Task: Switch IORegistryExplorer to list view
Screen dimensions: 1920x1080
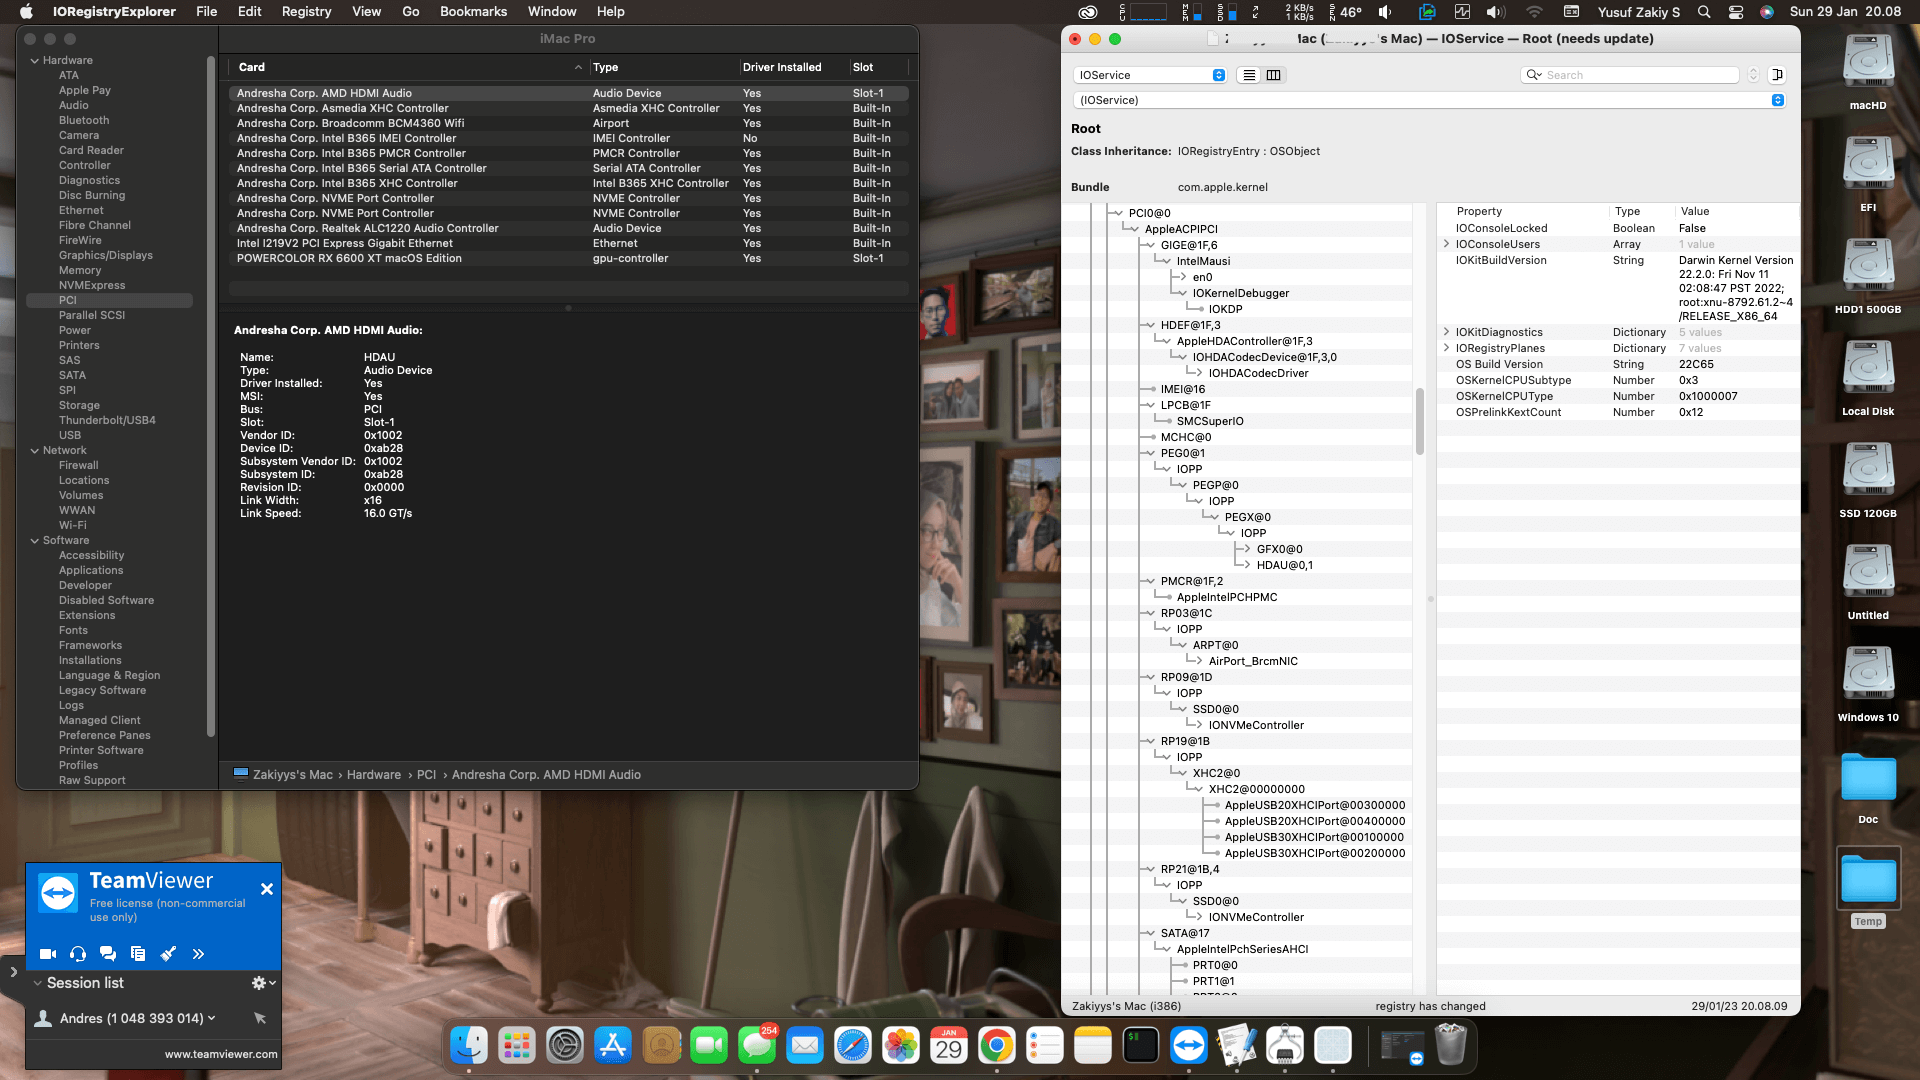Action: point(1249,75)
